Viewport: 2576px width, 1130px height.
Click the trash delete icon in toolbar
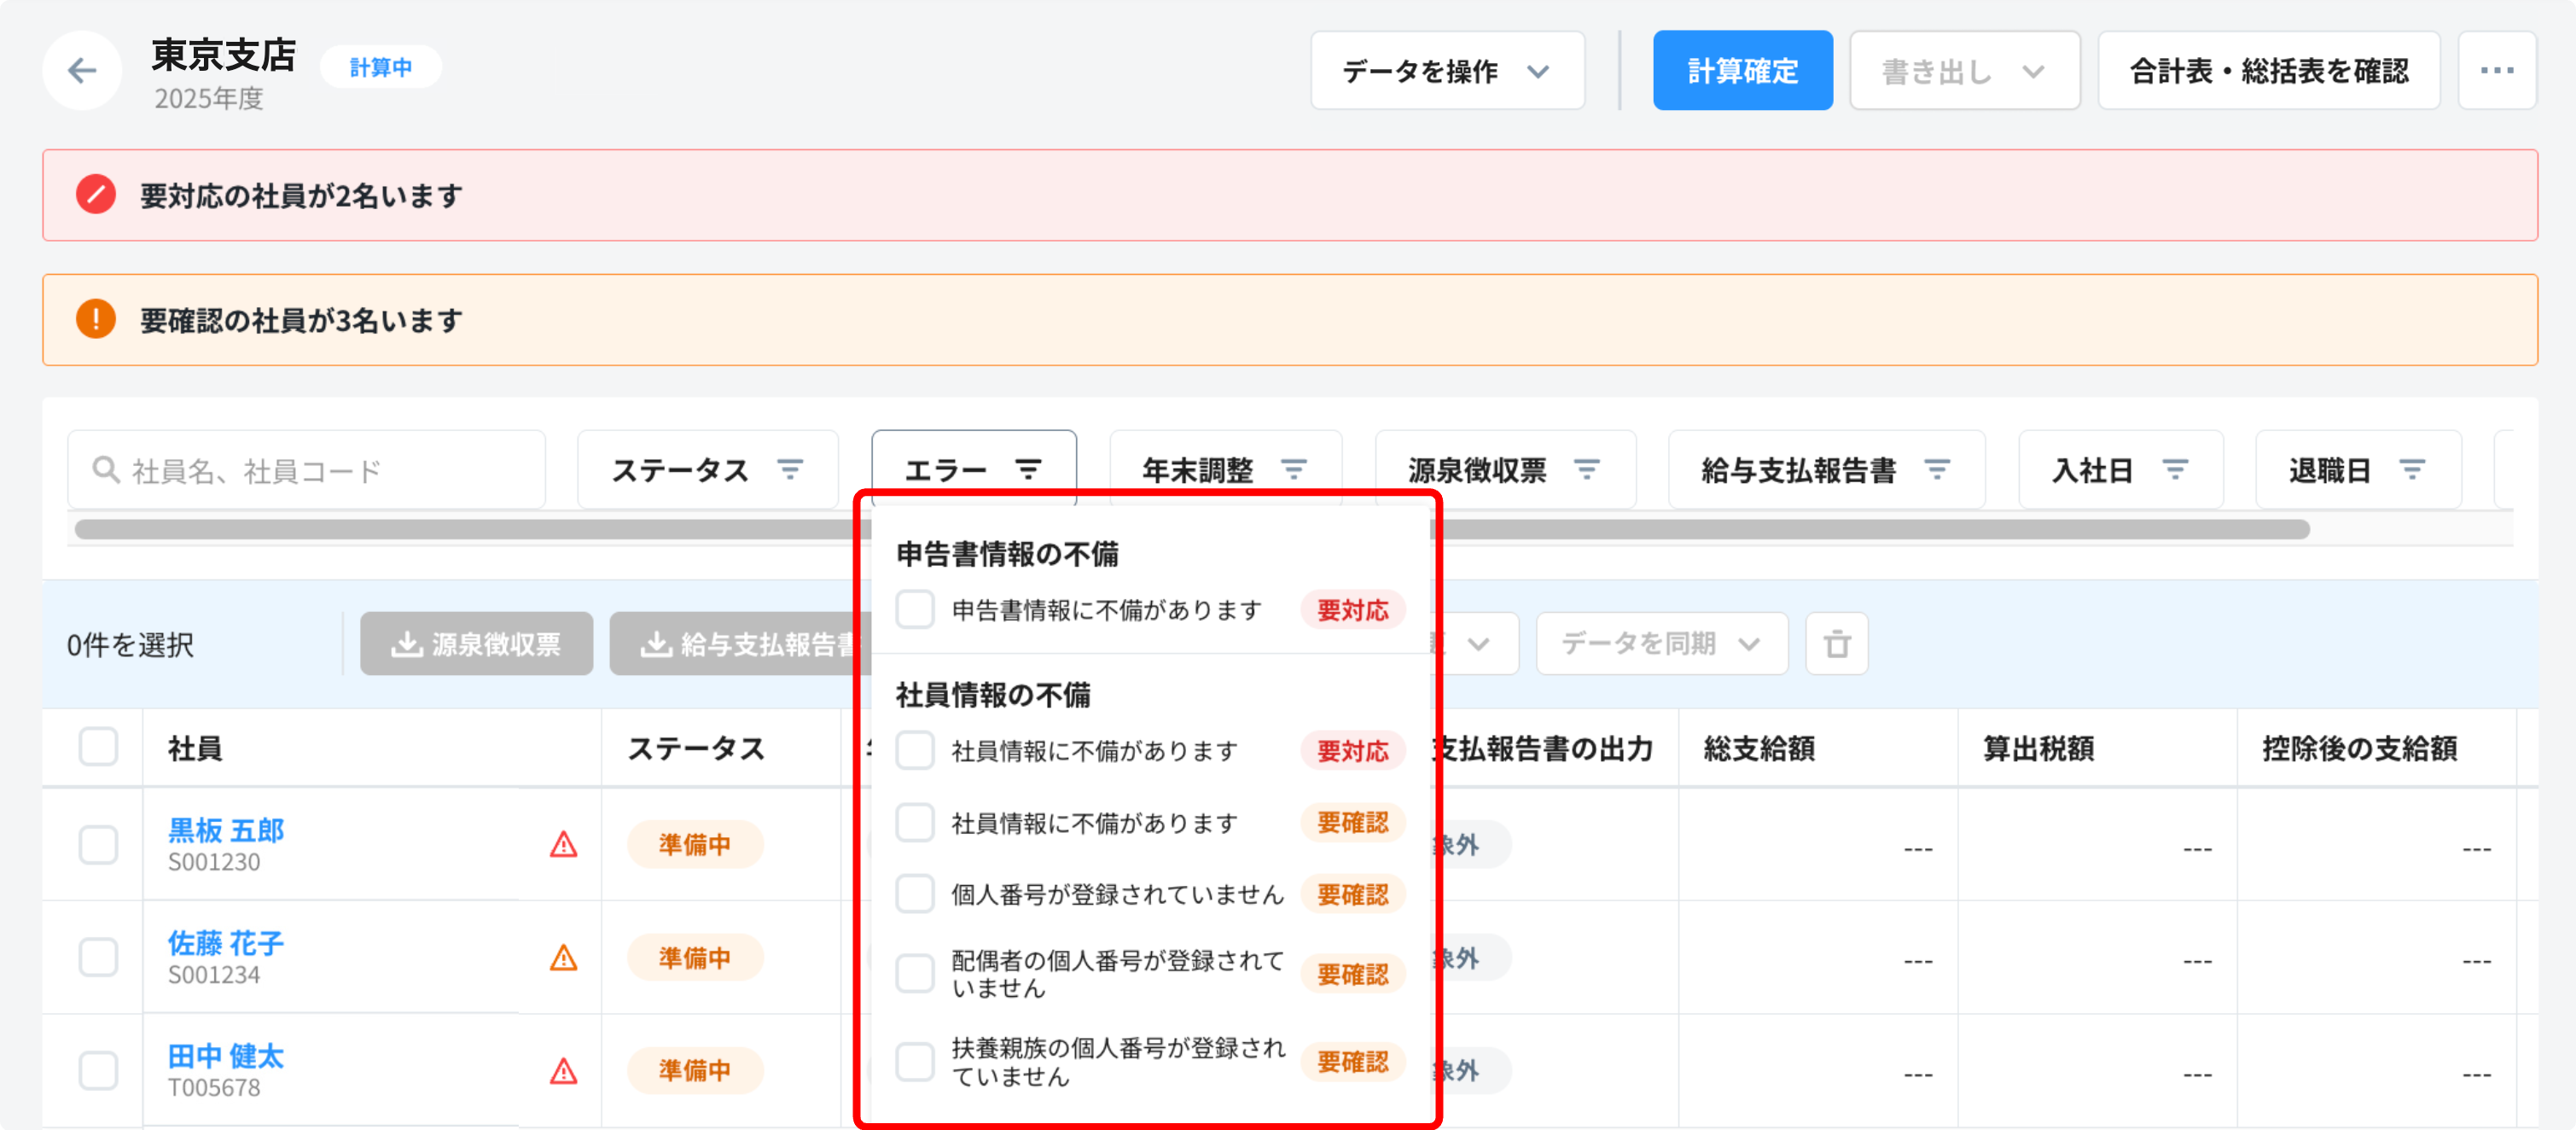1836,644
